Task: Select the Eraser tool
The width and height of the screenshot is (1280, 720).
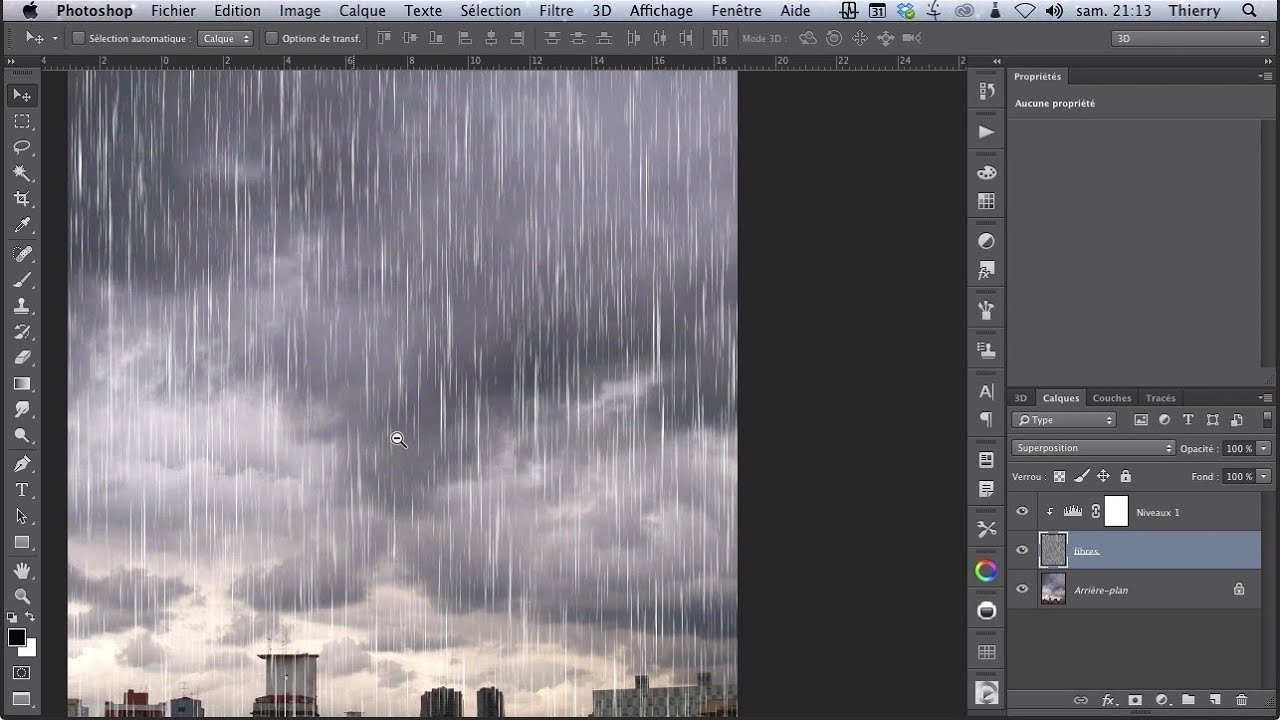Action: (22, 358)
